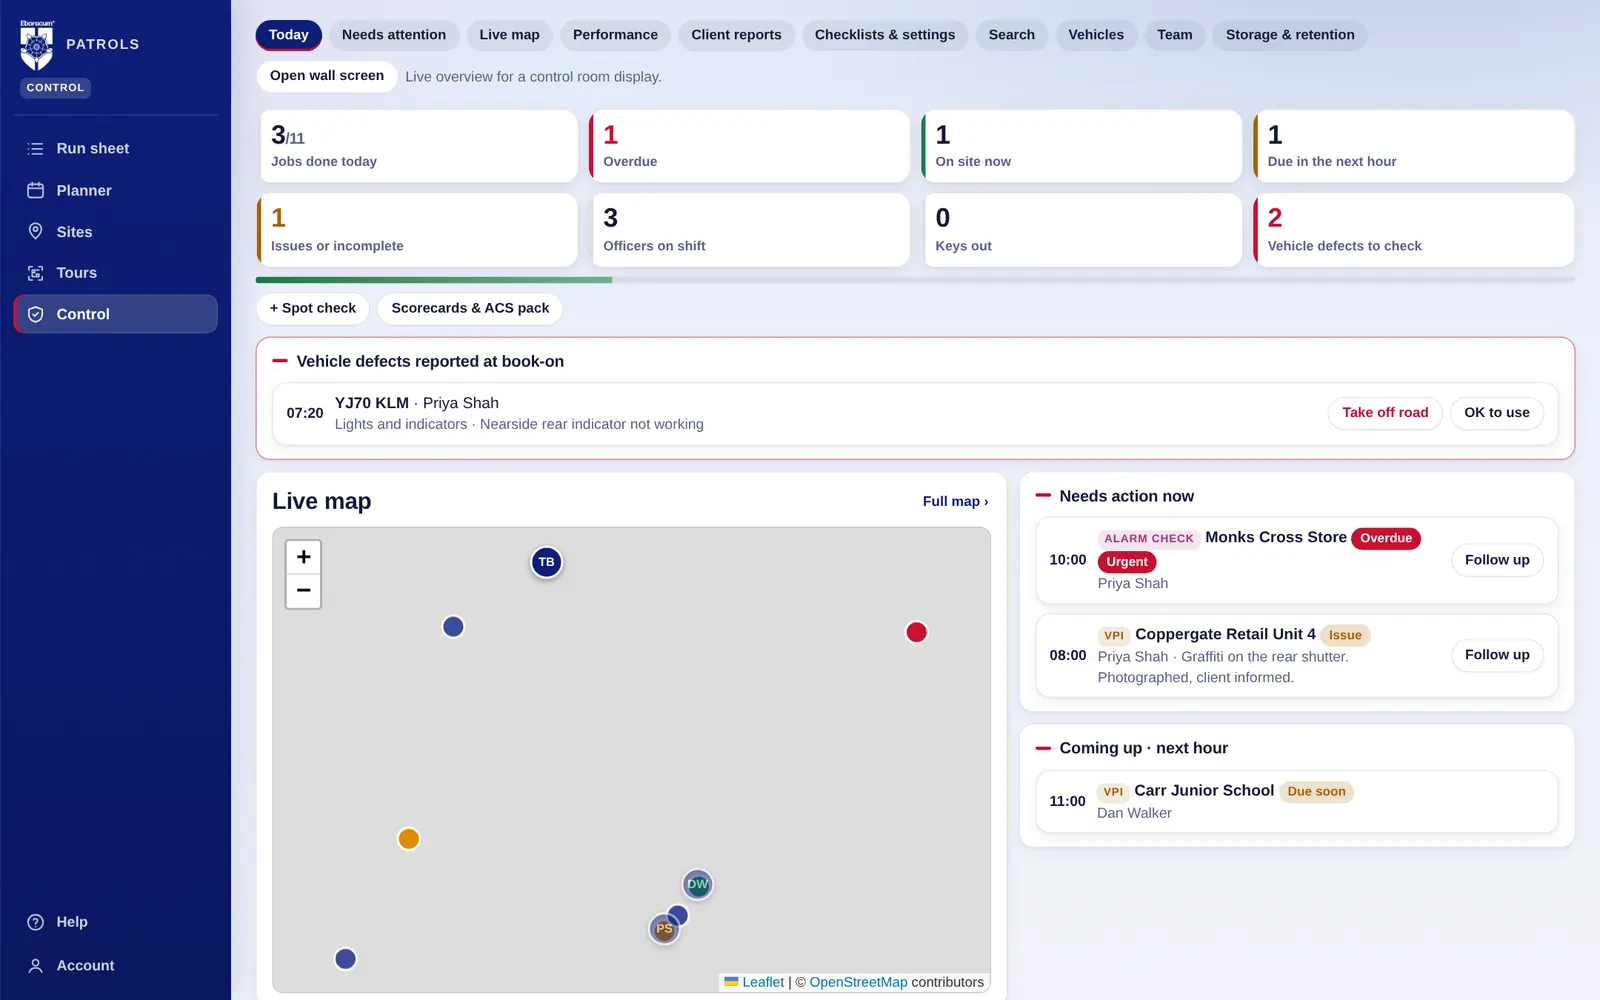Click the Sites location pin icon
1600x1000 pixels.
[36, 231]
